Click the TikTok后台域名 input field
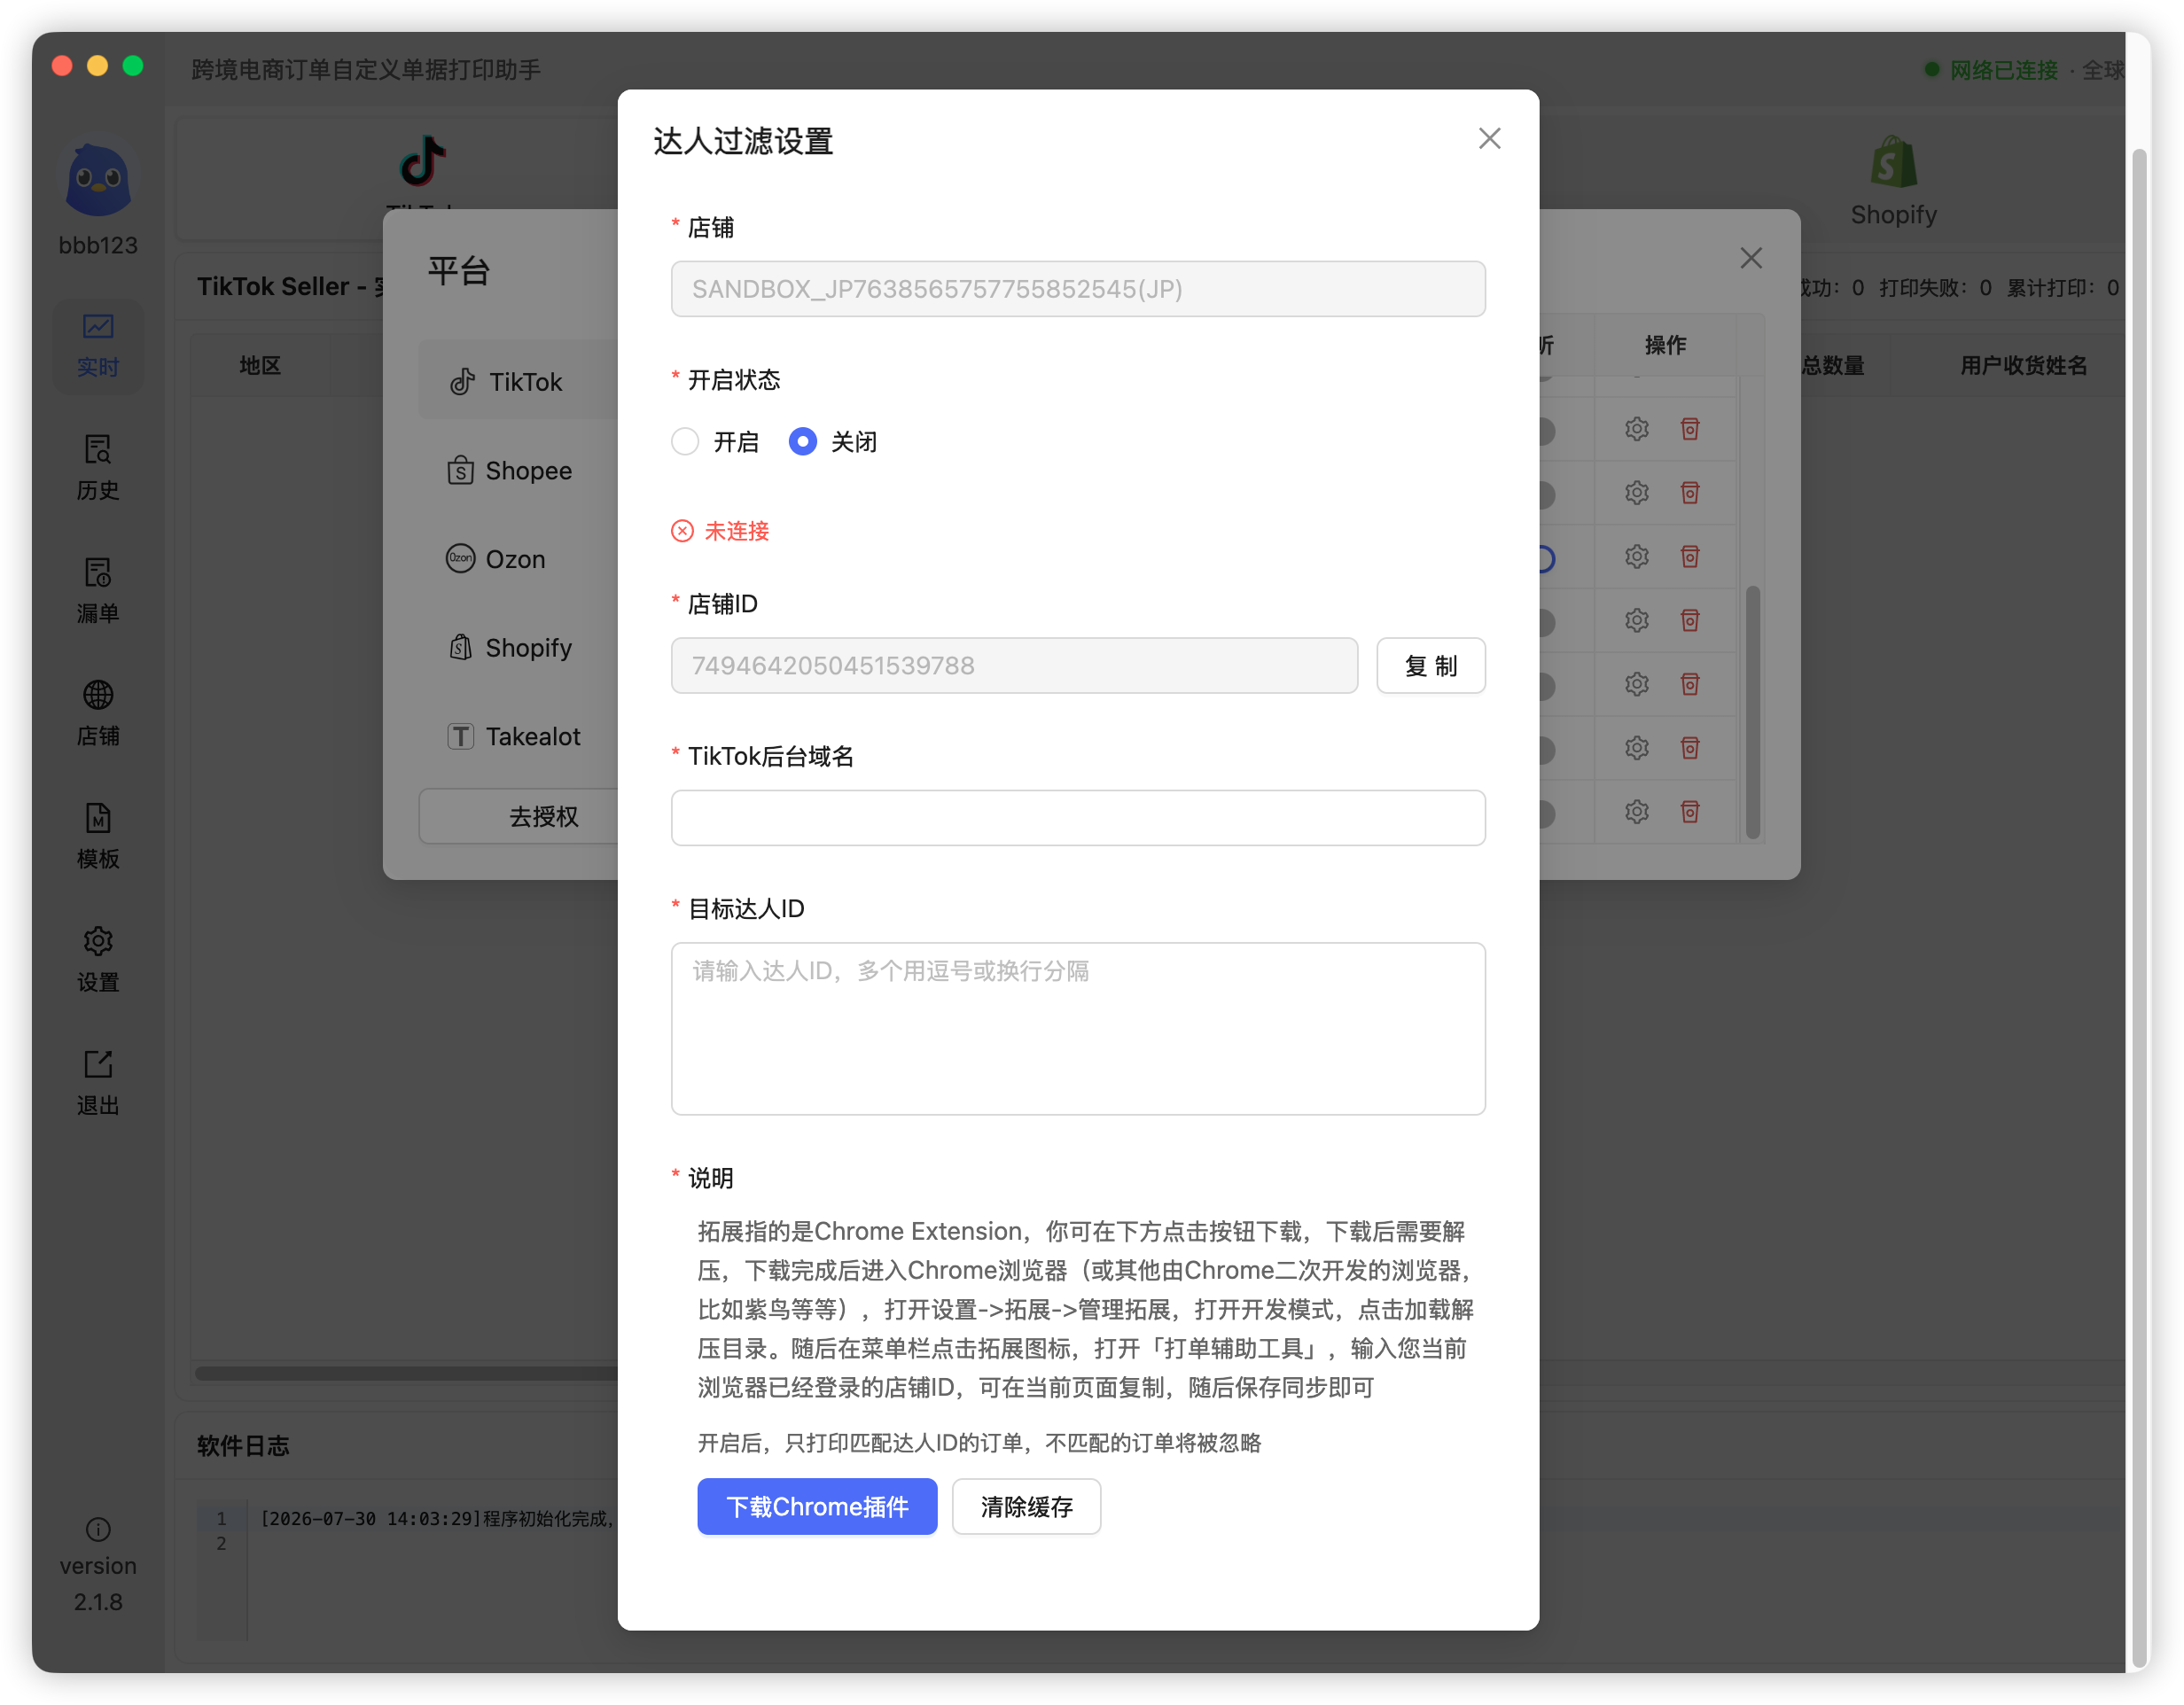 [1077, 817]
